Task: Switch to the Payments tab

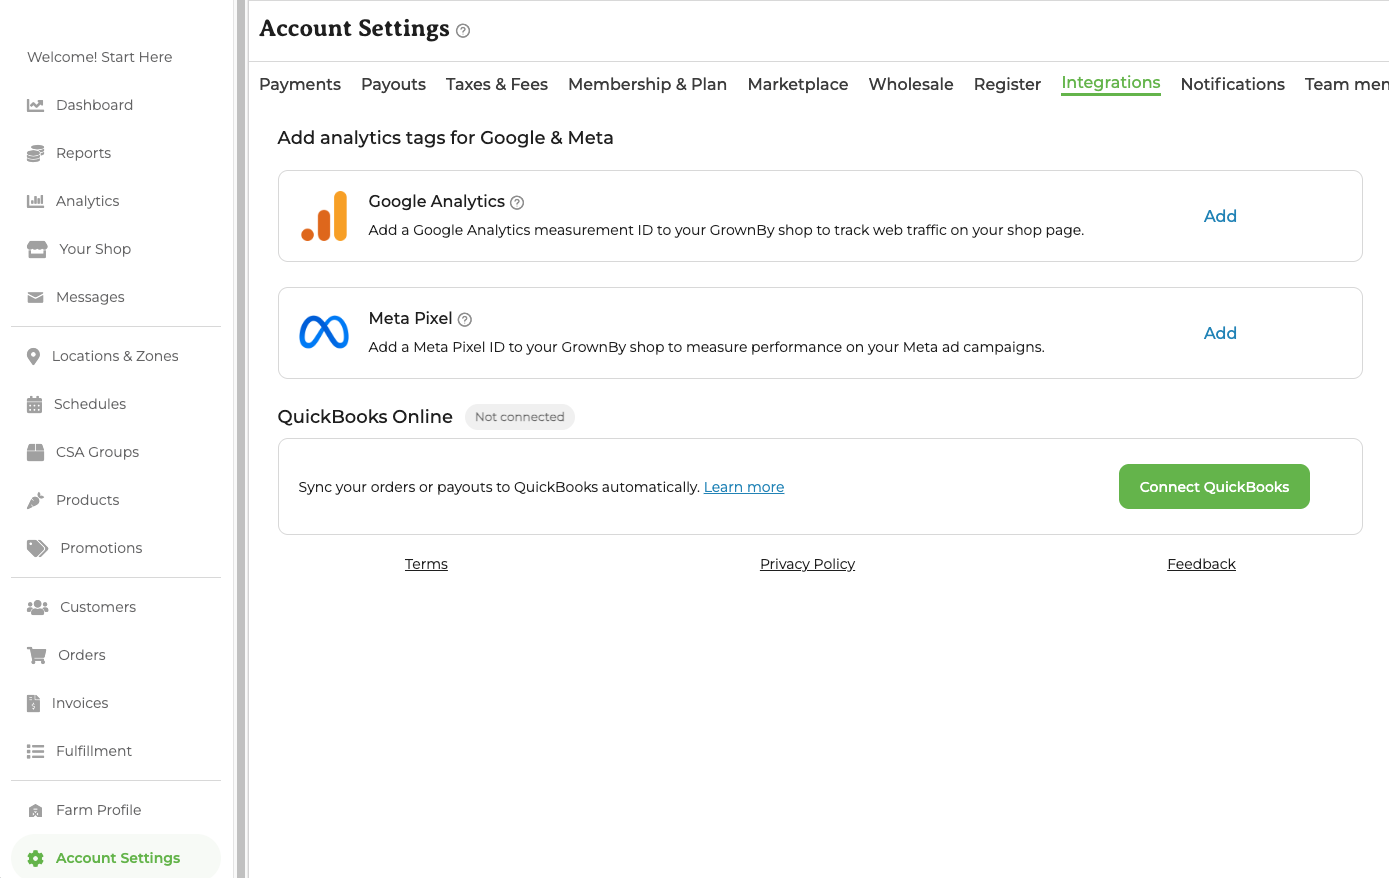Action: click(x=300, y=84)
